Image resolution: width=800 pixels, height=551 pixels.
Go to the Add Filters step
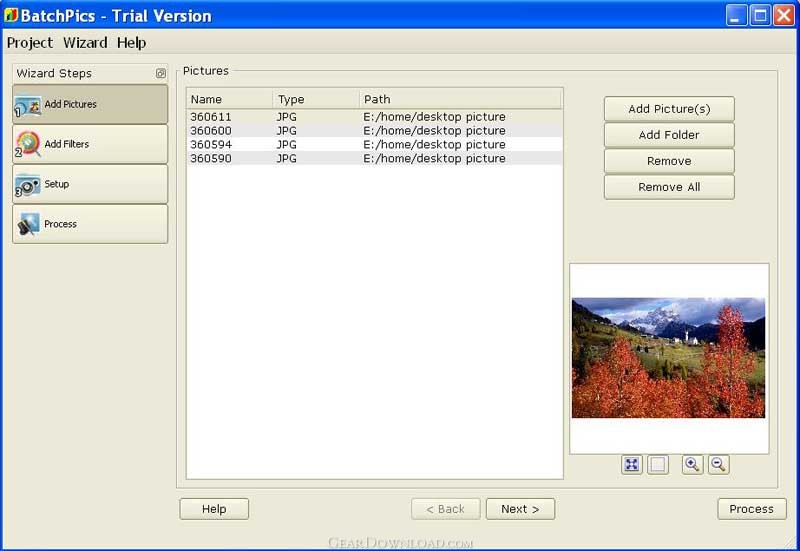[x=90, y=144]
